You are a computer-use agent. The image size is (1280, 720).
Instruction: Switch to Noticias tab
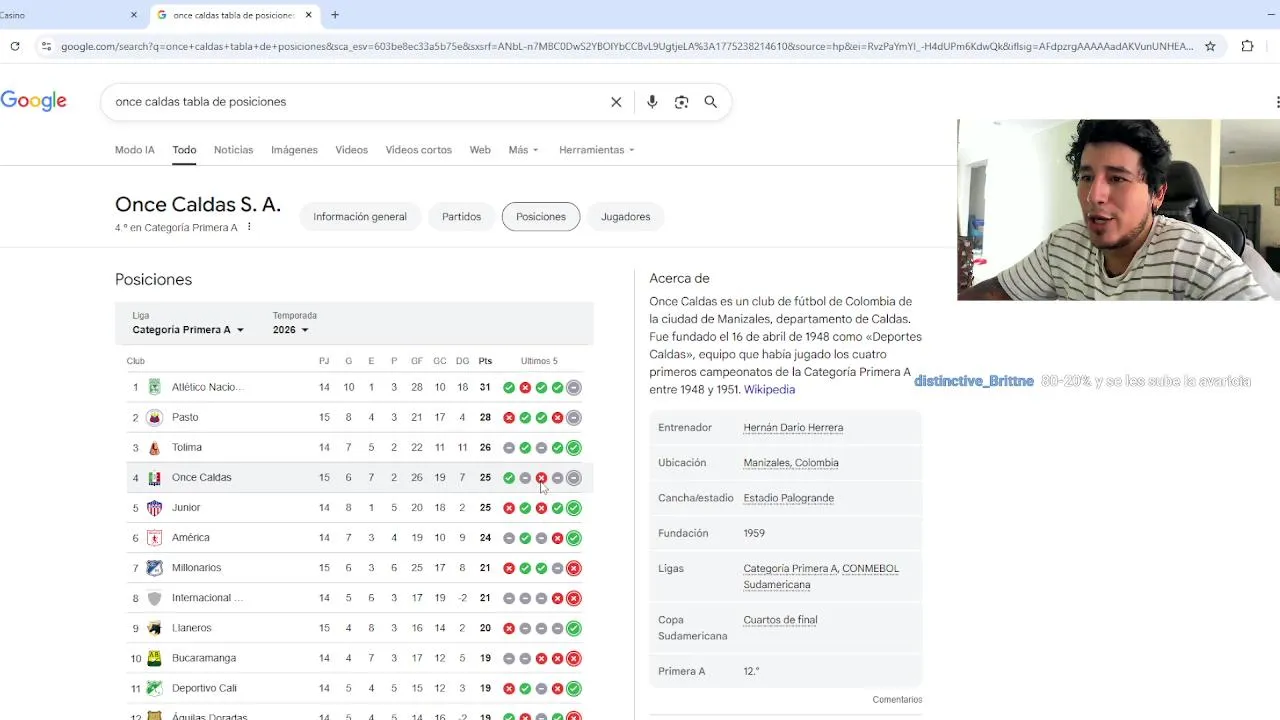[233, 150]
